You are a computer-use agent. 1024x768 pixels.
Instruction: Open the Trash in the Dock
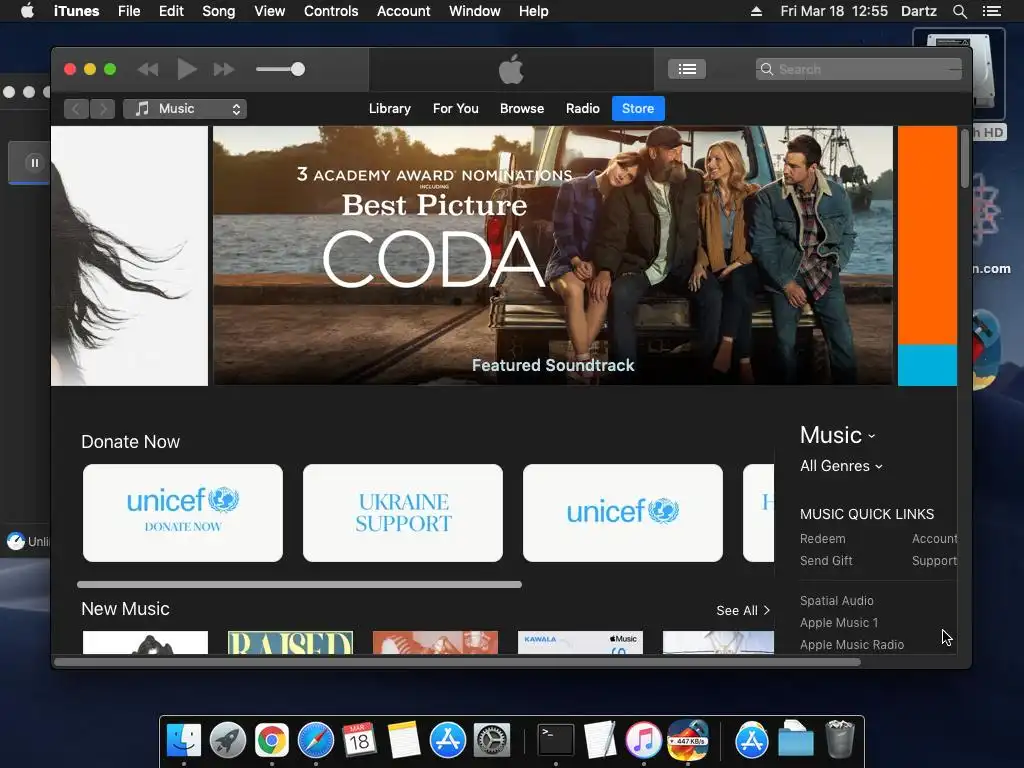pos(840,739)
